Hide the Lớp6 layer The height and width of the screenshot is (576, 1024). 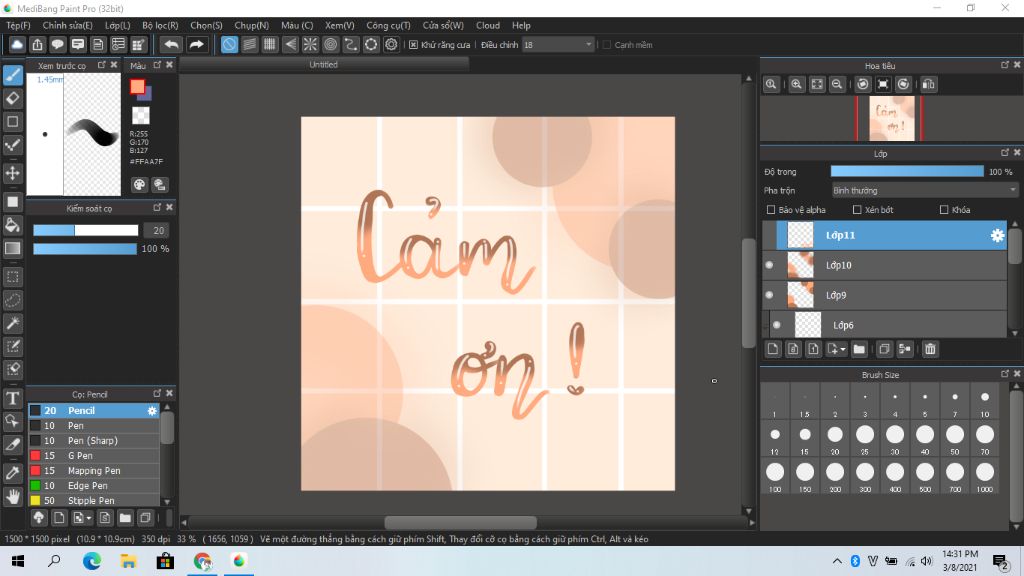776,325
